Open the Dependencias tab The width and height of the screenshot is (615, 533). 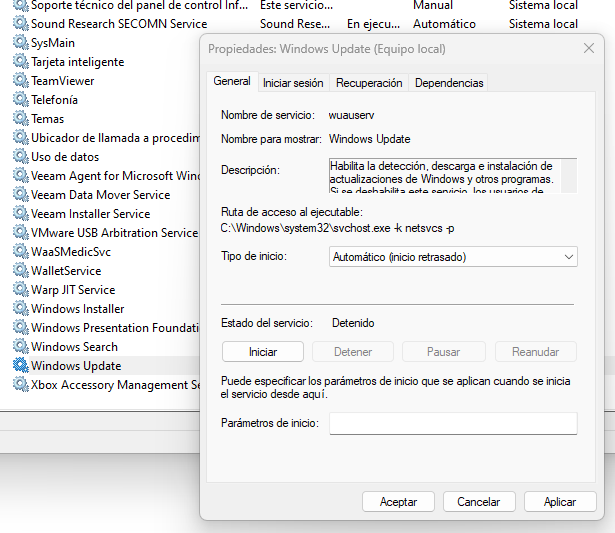449,83
